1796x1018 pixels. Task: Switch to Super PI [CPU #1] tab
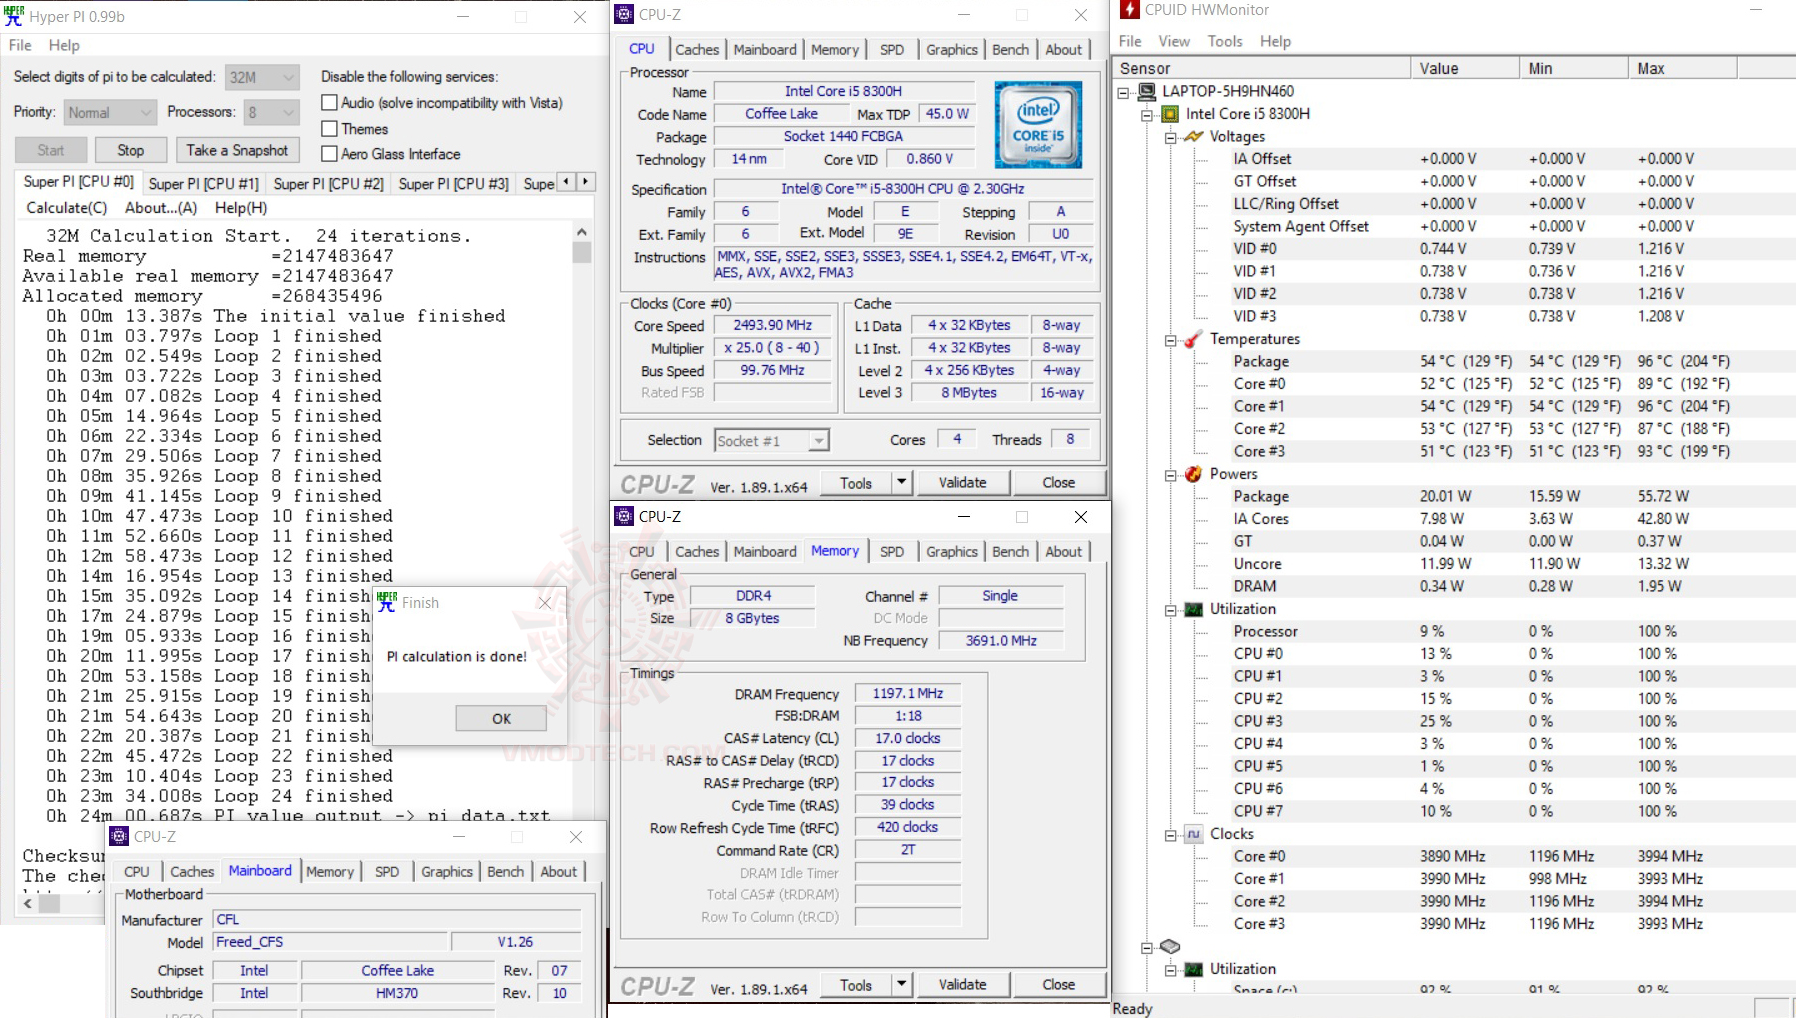pyautogui.click(x=203, y=184)
